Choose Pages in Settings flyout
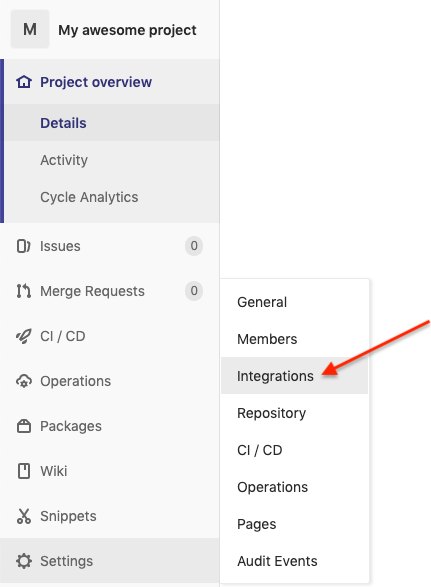 click(x=257, y=524)
